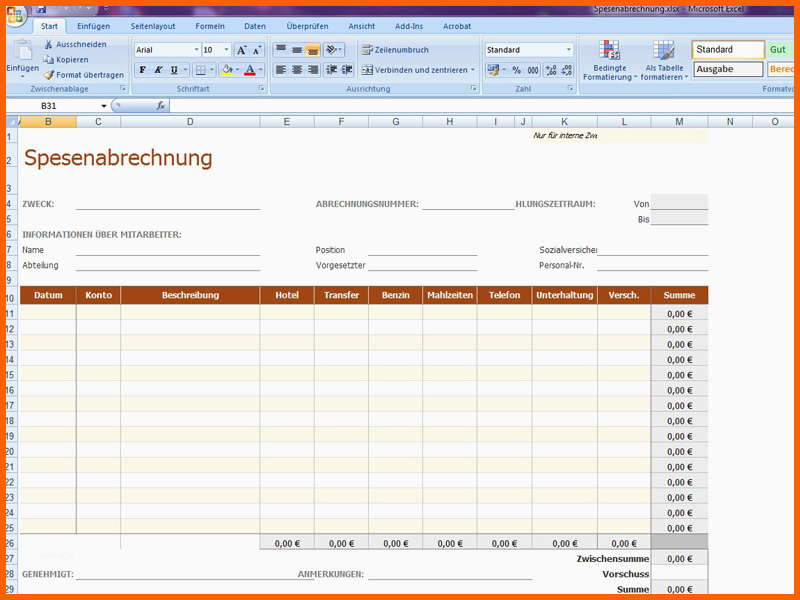Viewport: 800px width, 600px height.
Task: Click the Einfügen paste clipboard icon
Action: (x=22, y=50)
